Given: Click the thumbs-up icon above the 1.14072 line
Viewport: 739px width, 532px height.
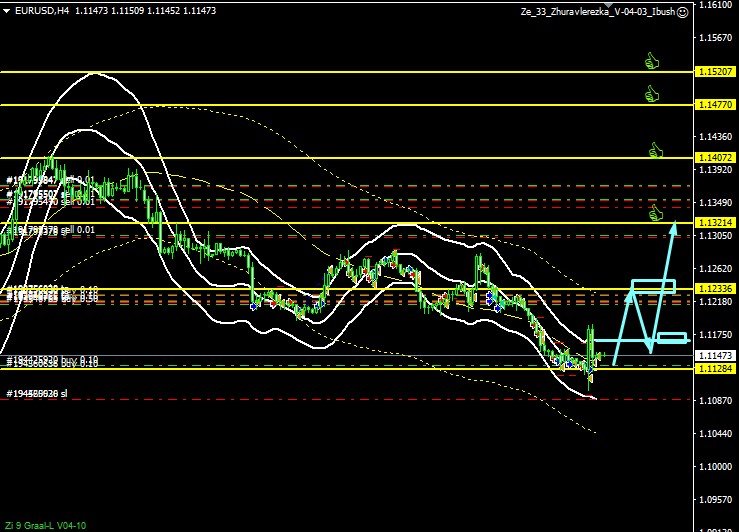Looking at the screenshot, I should tap(656, 150).
